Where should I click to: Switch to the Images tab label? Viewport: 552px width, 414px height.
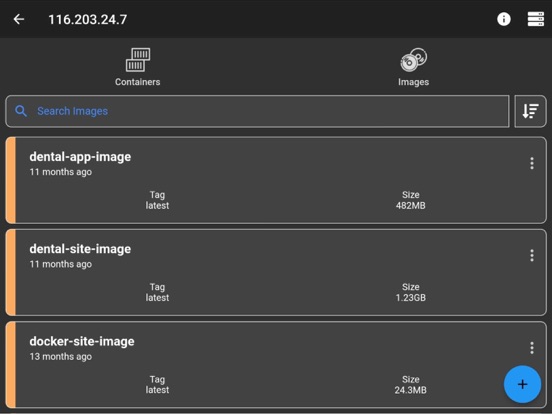pos(413,82)
